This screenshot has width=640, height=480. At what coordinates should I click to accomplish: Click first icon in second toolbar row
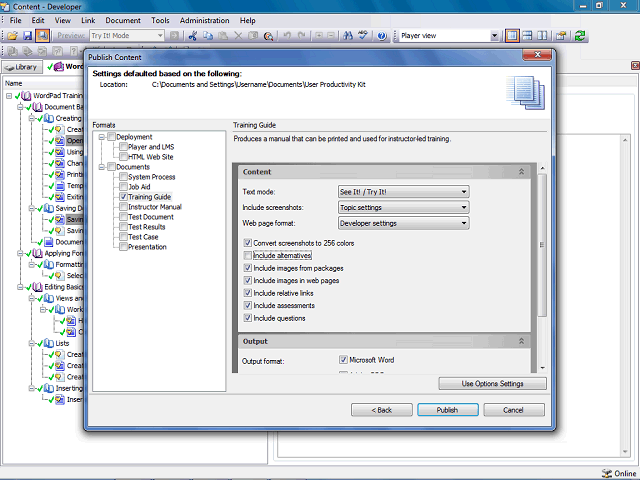point(13,51)
